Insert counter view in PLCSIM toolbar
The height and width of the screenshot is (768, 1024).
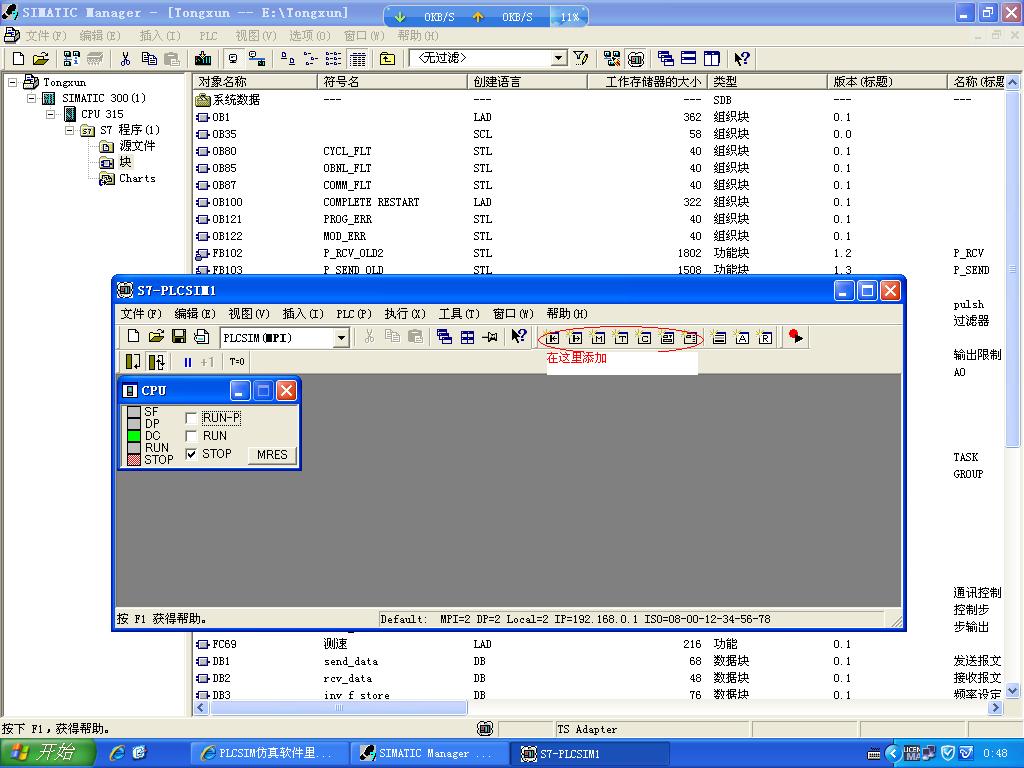(644, 338)
